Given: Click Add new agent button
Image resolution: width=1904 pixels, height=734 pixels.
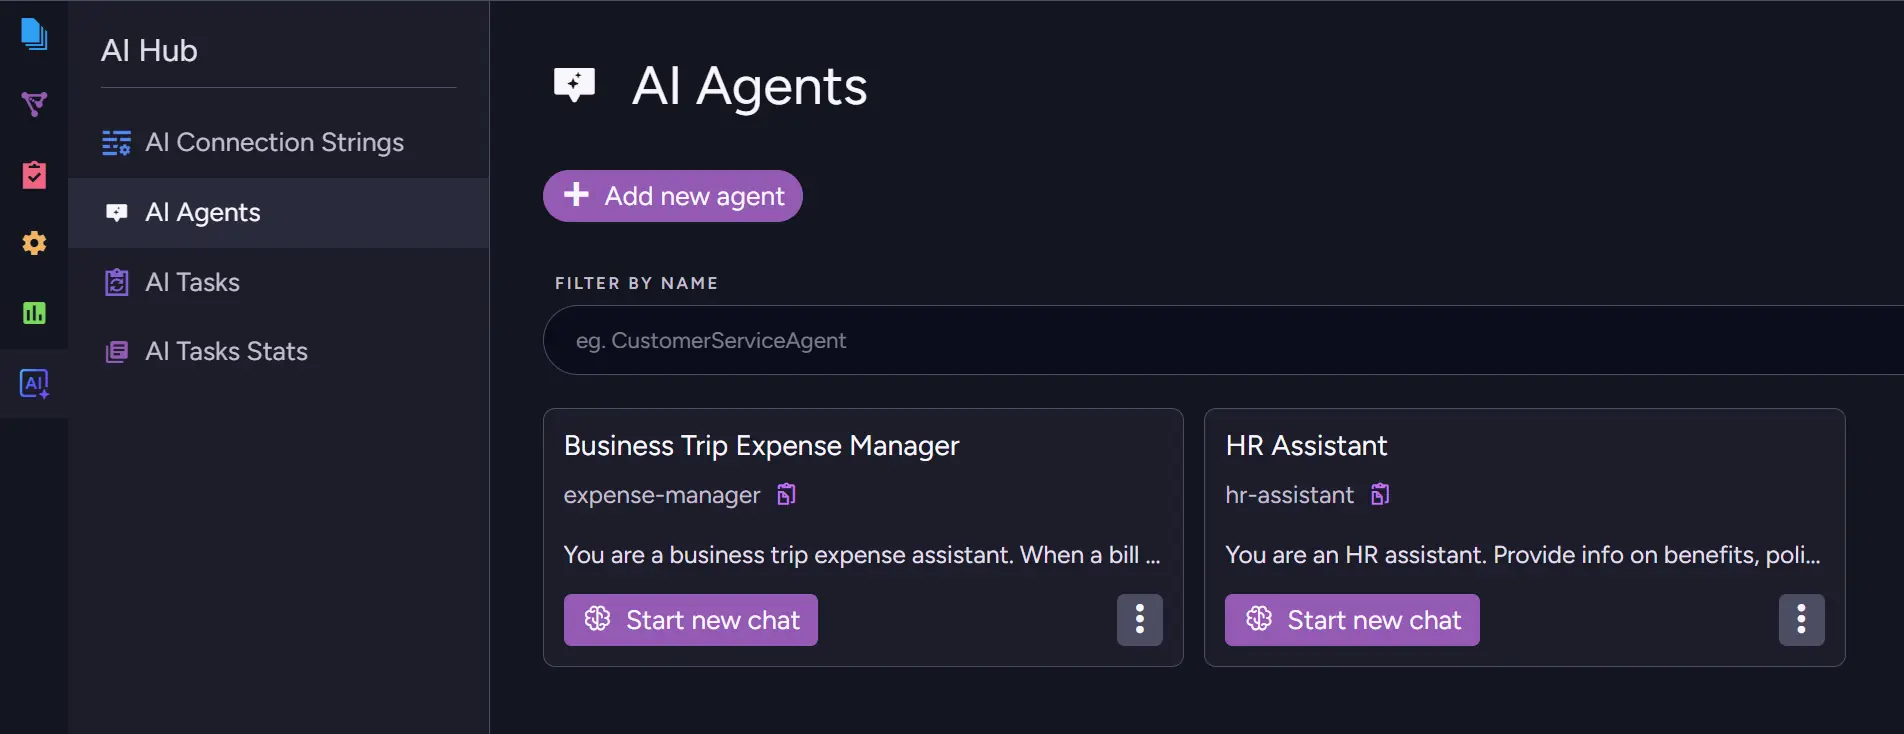Looking at the screenshot, I should point(673,196).
